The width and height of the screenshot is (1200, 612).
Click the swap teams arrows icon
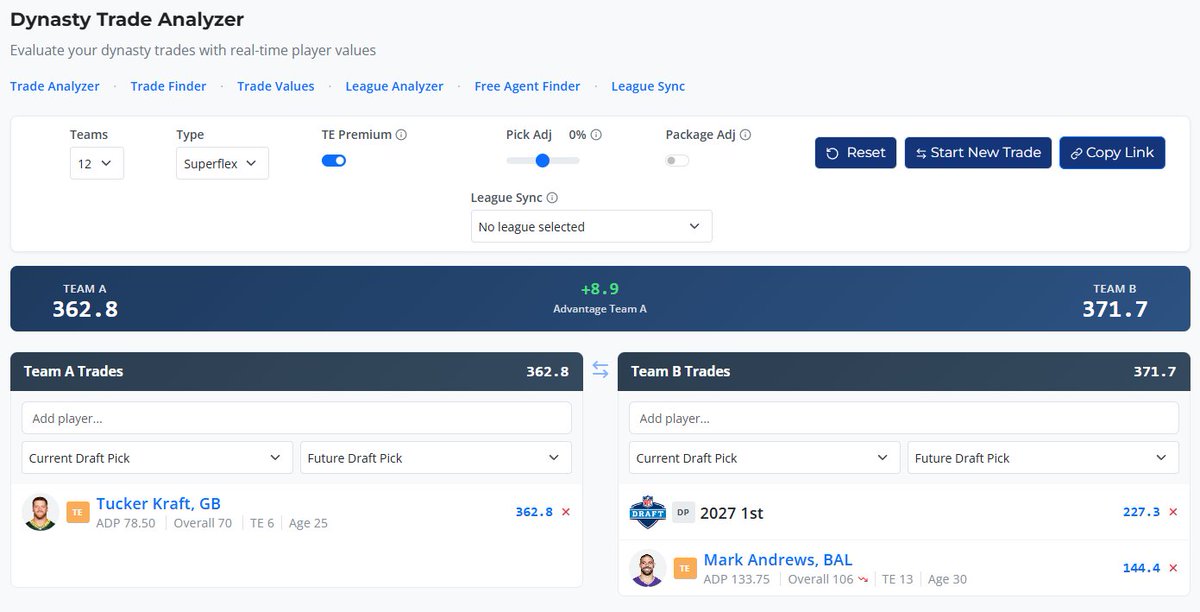pos(600,370)
